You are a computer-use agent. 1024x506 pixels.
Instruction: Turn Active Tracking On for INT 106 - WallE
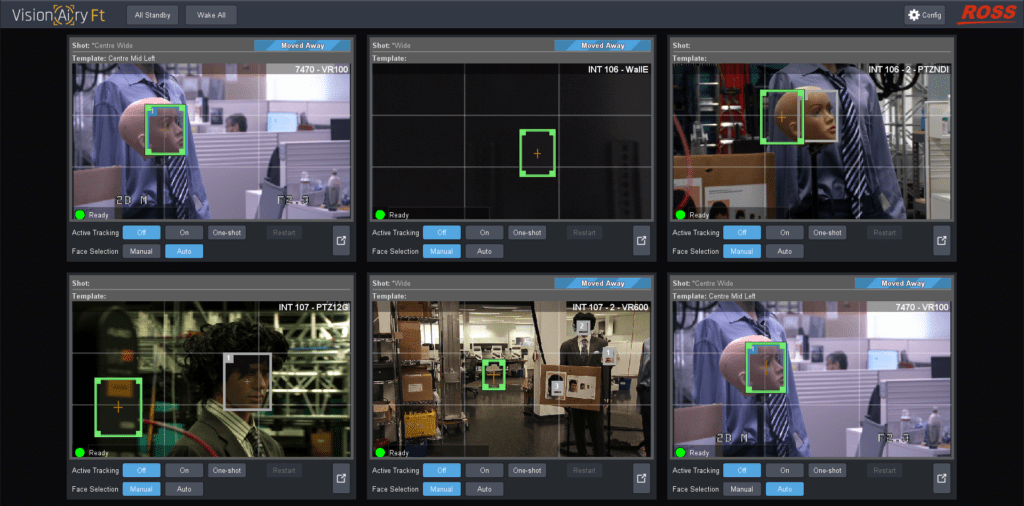[x=484, y=232]
